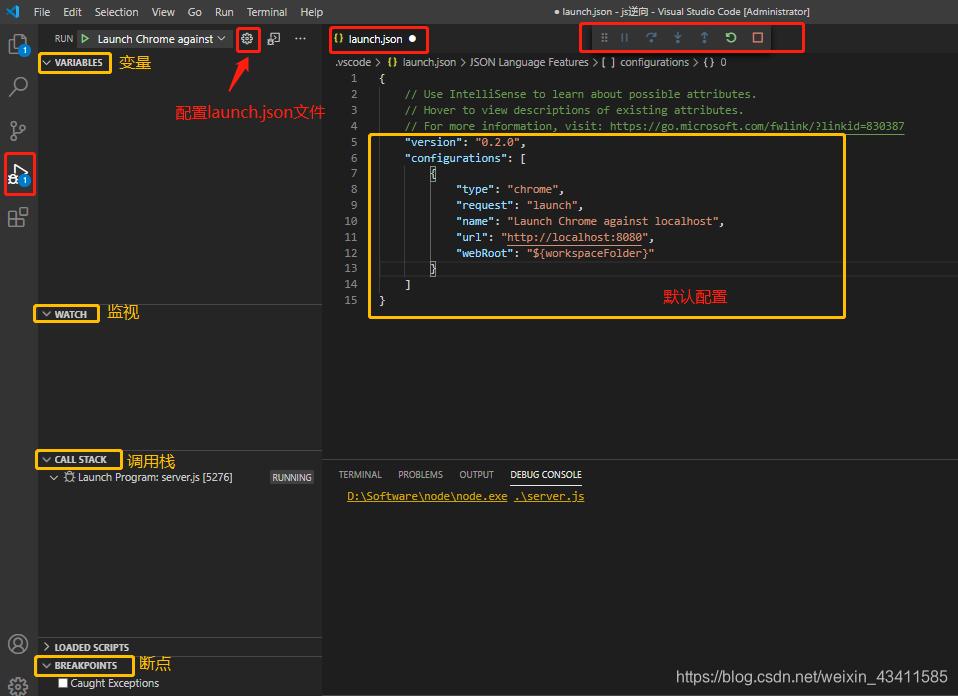Follow the http://localhost:8080 link

pyautogui.click(x=574, y=237)
